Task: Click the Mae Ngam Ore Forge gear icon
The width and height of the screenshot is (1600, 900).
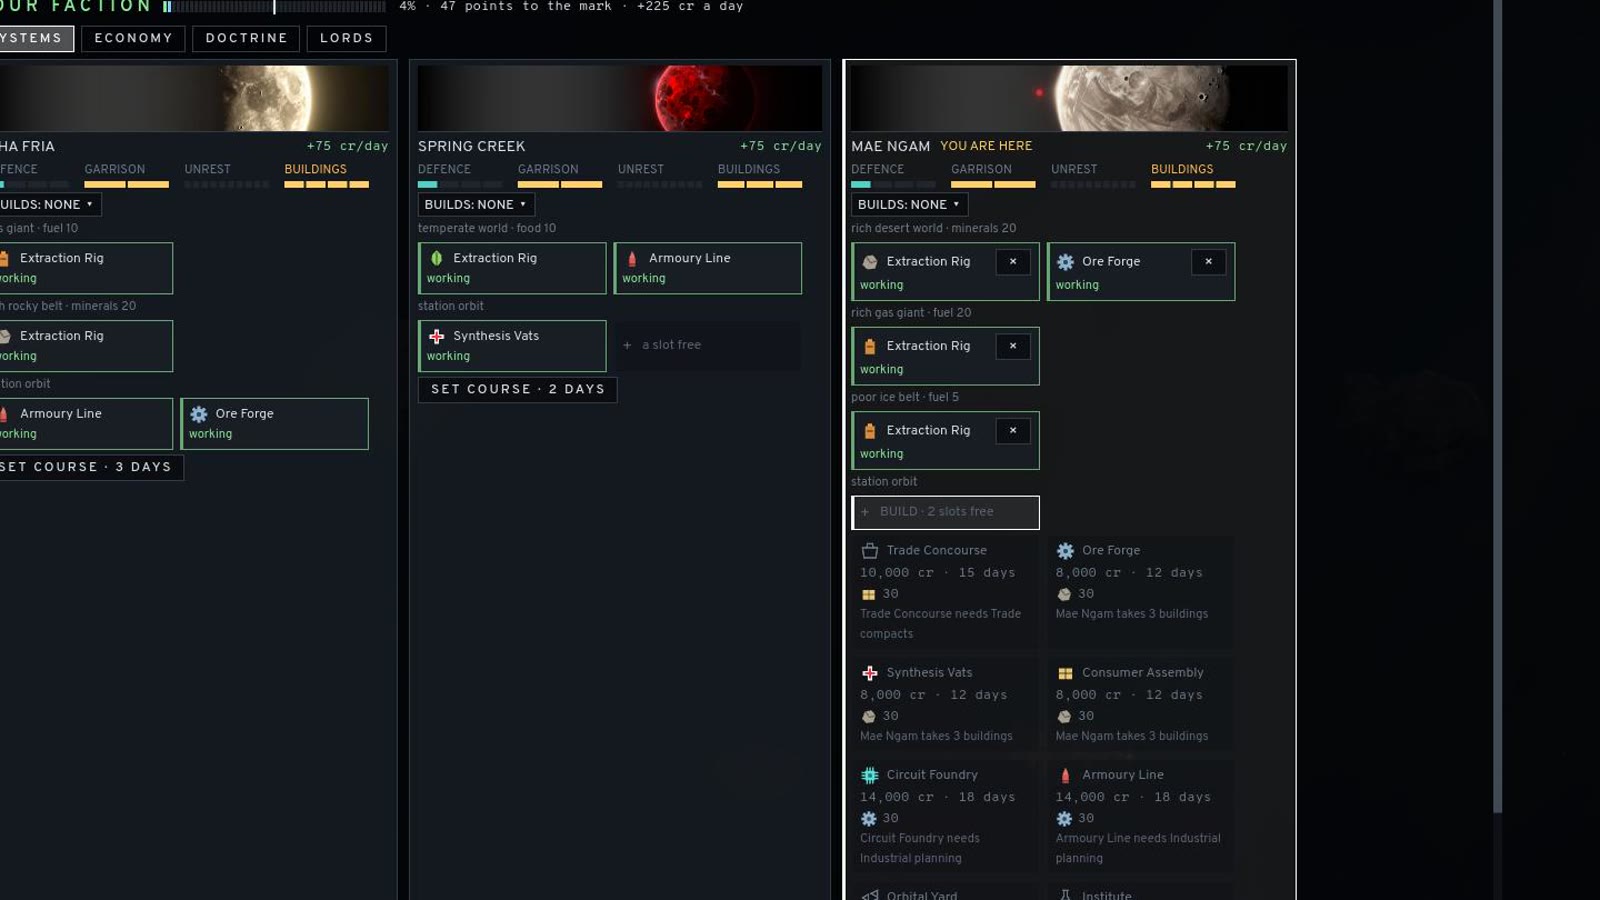Action: (1065, 261)
